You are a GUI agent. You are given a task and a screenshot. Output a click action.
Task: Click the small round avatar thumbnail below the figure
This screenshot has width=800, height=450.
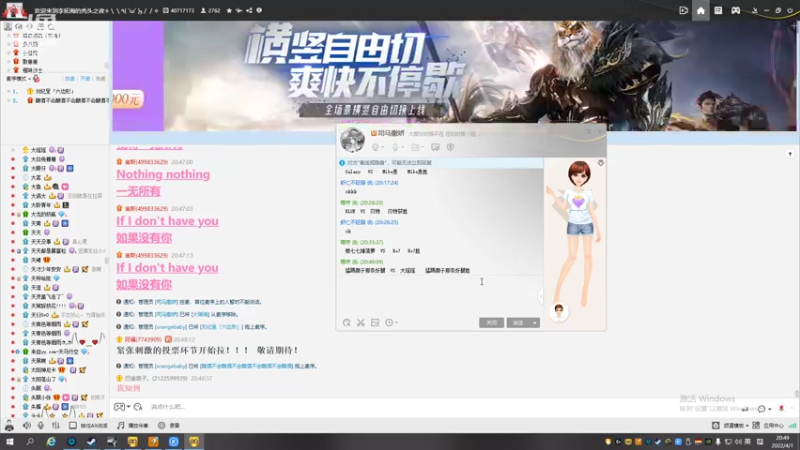[x=559, y=312]
